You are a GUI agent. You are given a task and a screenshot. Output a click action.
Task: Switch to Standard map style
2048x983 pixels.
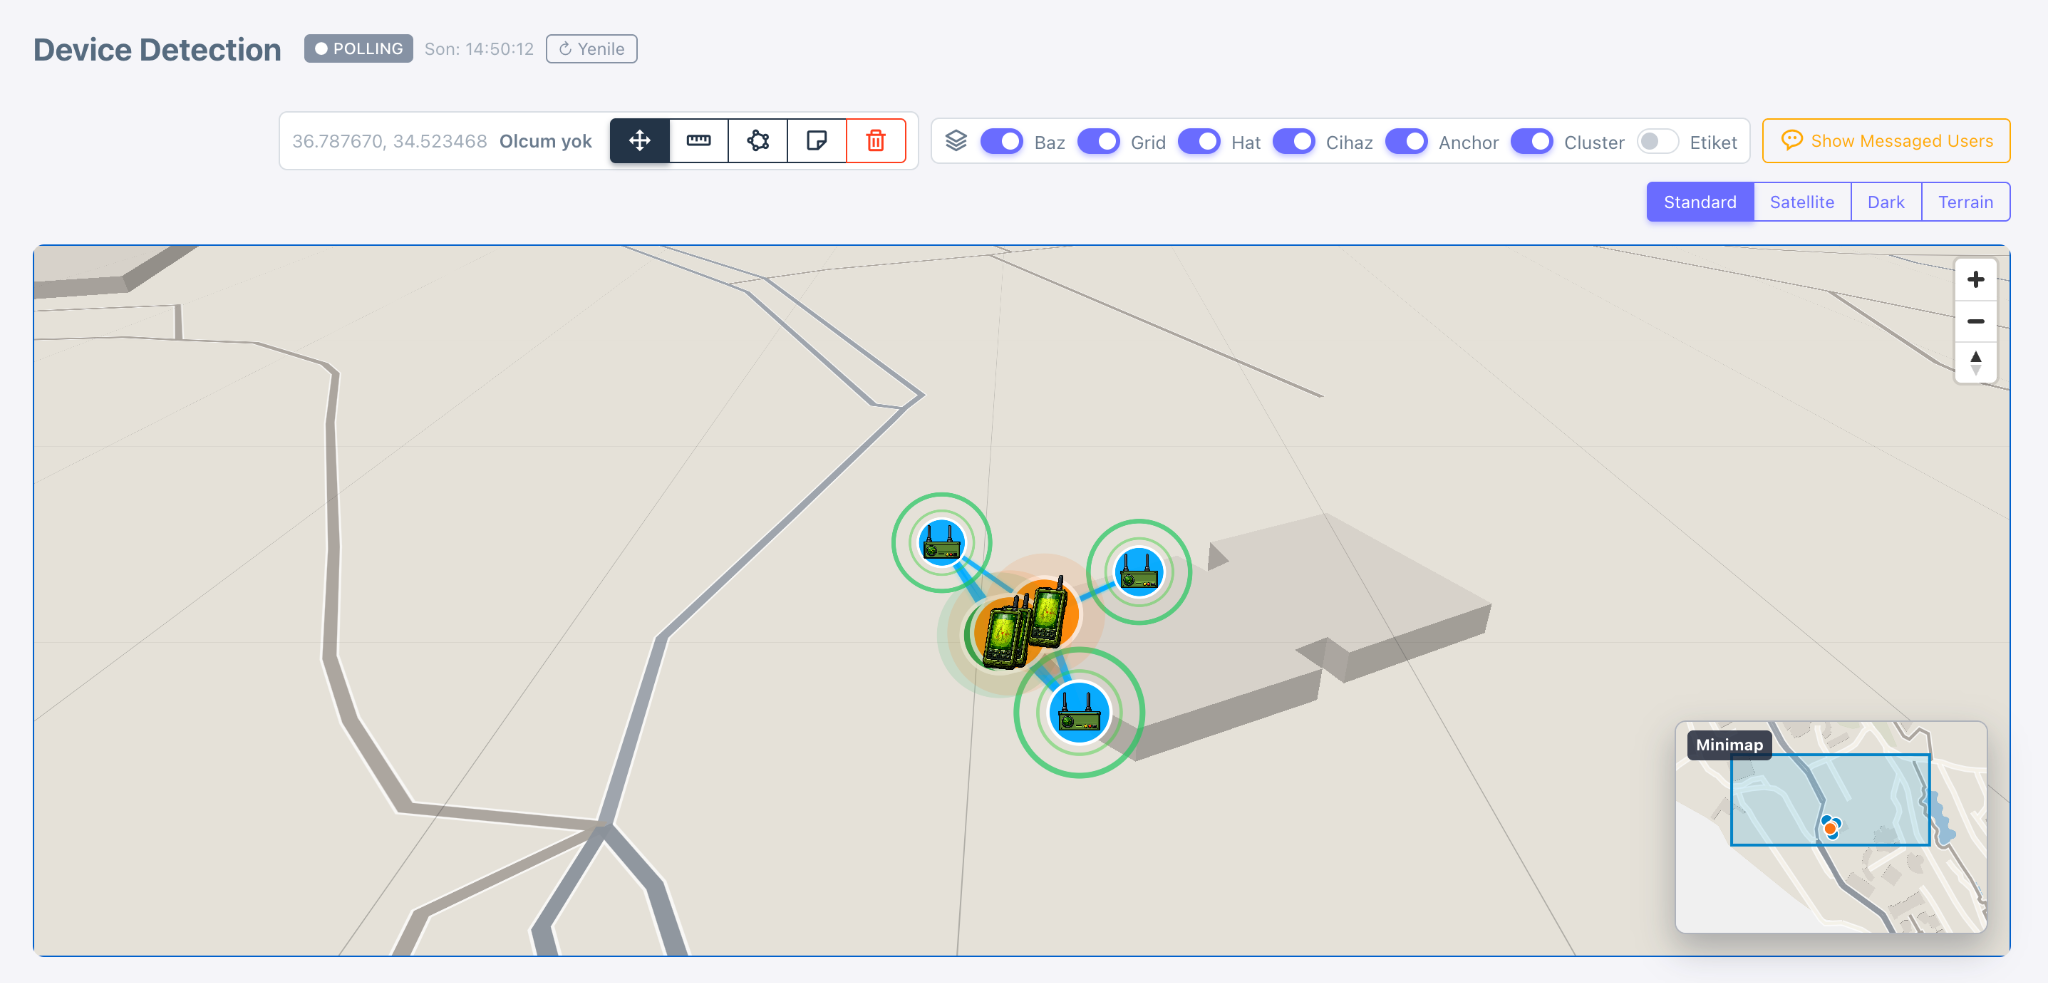(1700, 202)
